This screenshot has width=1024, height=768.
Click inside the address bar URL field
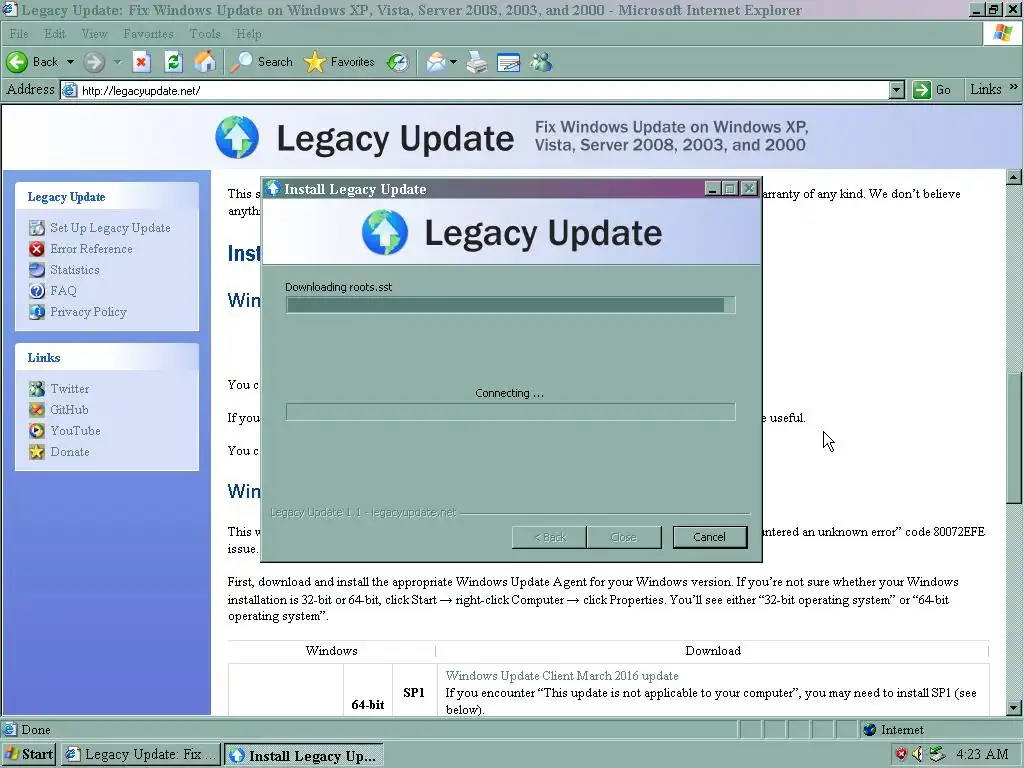tap(483, 90)
